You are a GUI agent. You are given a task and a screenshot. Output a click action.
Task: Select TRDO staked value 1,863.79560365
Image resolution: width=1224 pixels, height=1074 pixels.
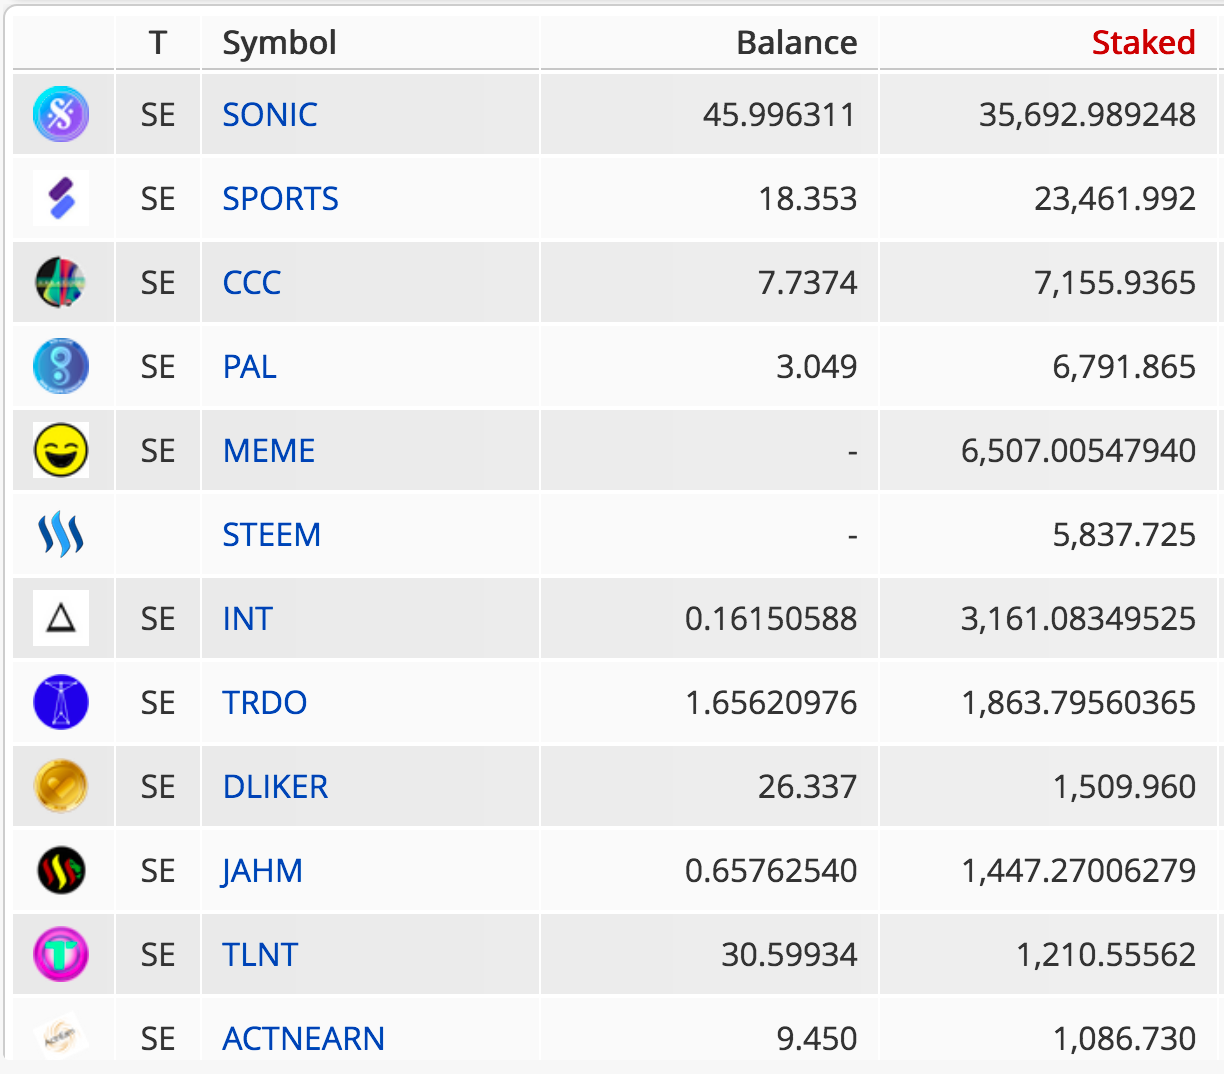pos(1078,703)
